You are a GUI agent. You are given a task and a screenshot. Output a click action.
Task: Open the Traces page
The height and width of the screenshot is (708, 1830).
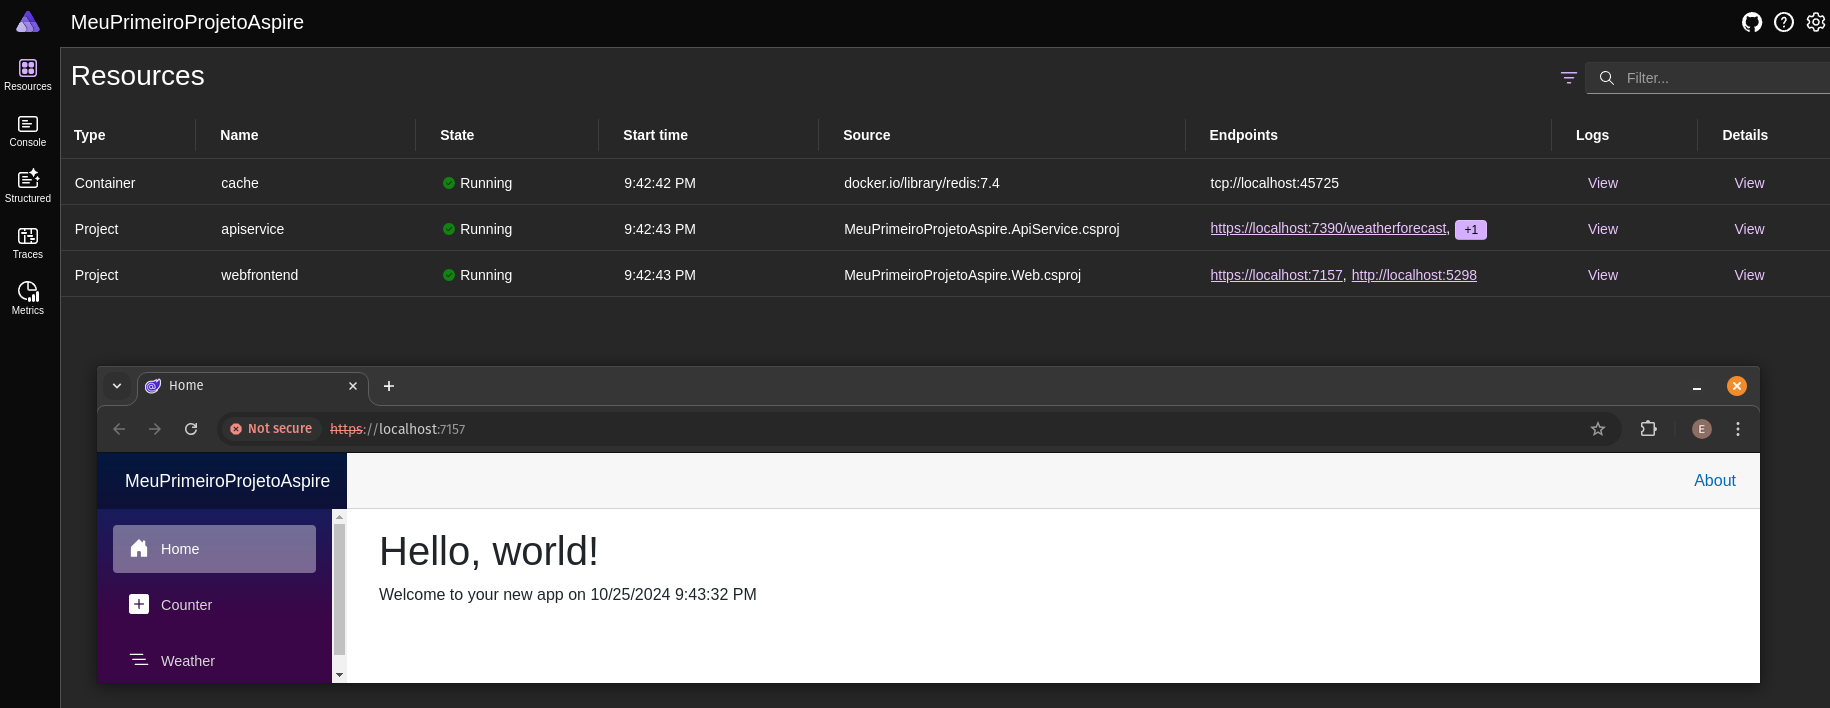(28, 243)
